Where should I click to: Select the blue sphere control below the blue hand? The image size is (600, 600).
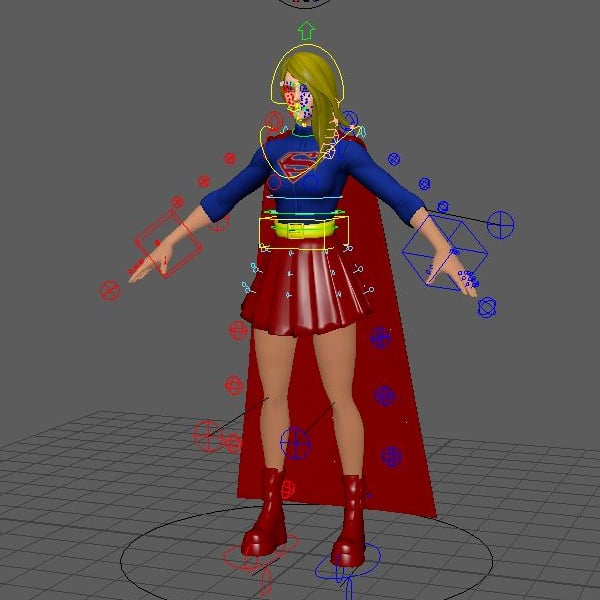tap(487, 307)
